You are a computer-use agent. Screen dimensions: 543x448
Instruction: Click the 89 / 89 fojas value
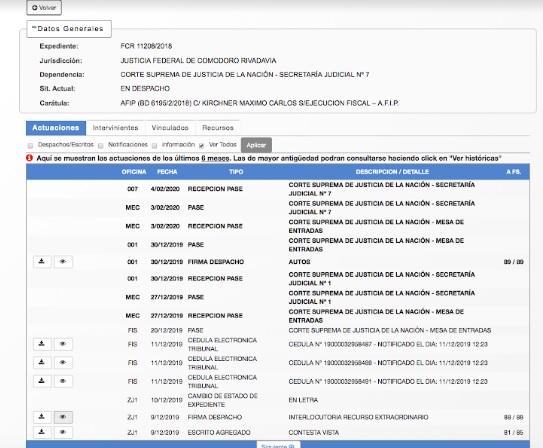514,262
